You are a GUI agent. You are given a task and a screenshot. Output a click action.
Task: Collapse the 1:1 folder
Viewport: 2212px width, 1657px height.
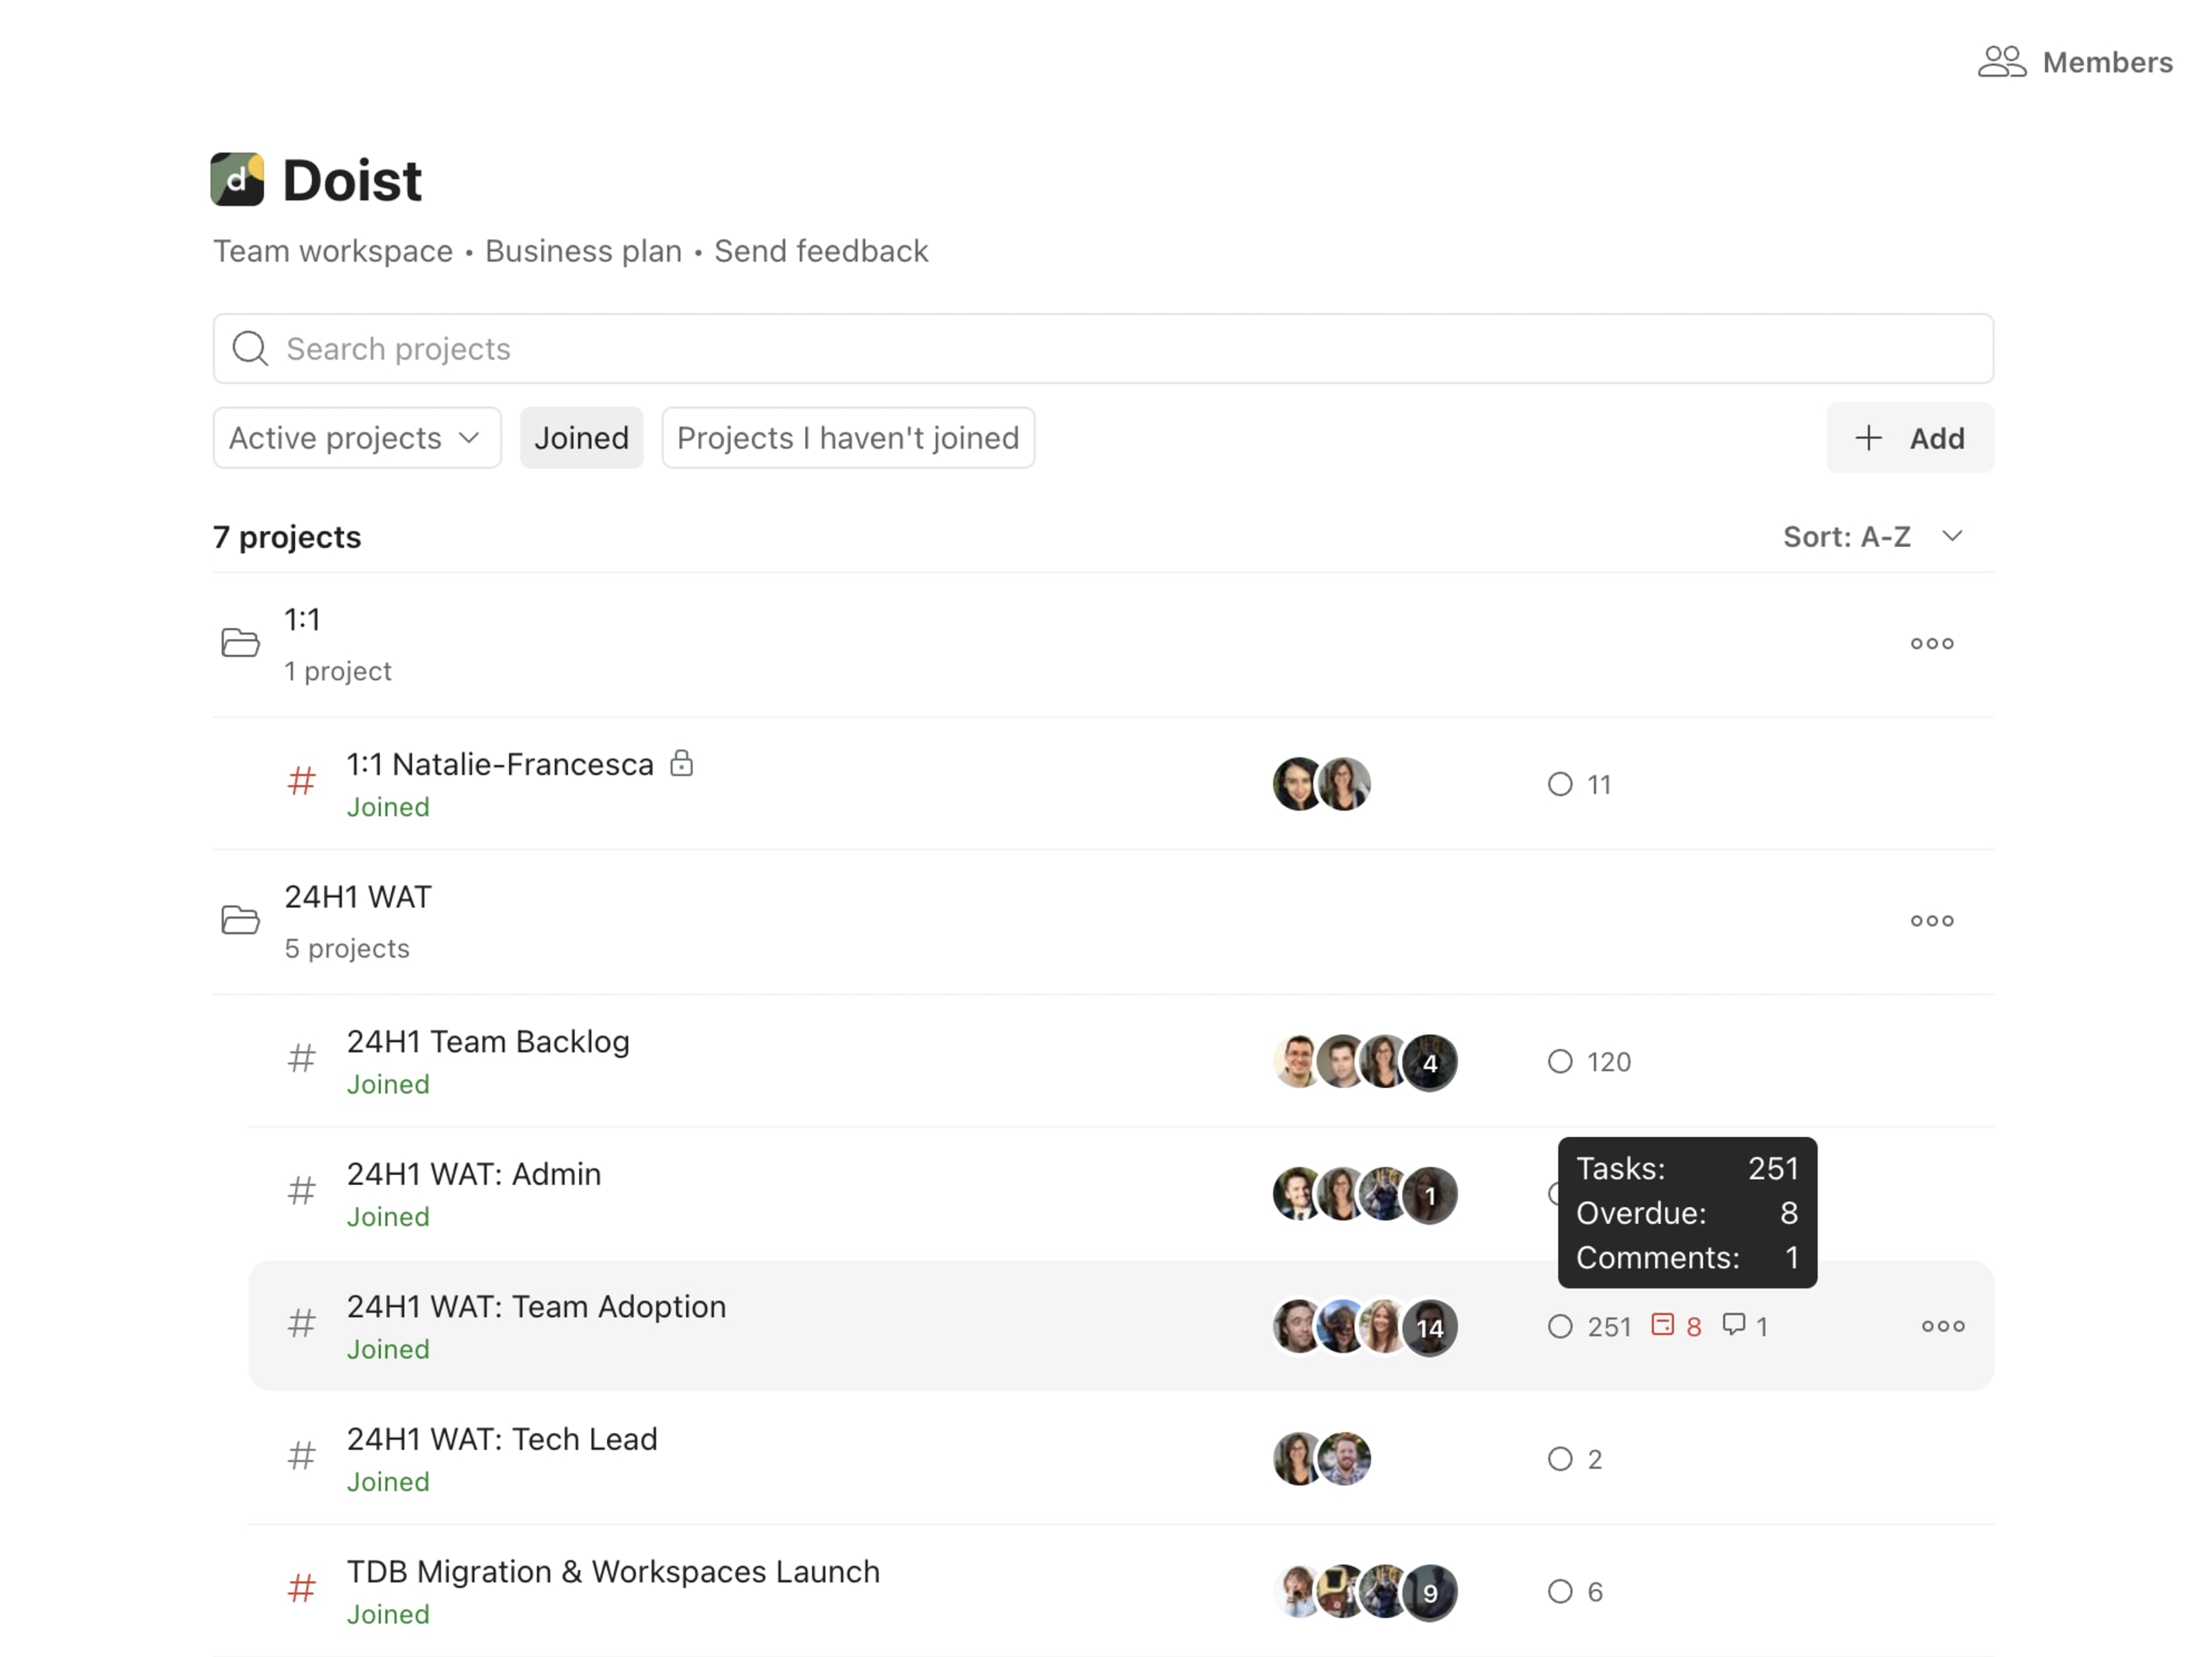pyautogui.click(x=240, y=643)
